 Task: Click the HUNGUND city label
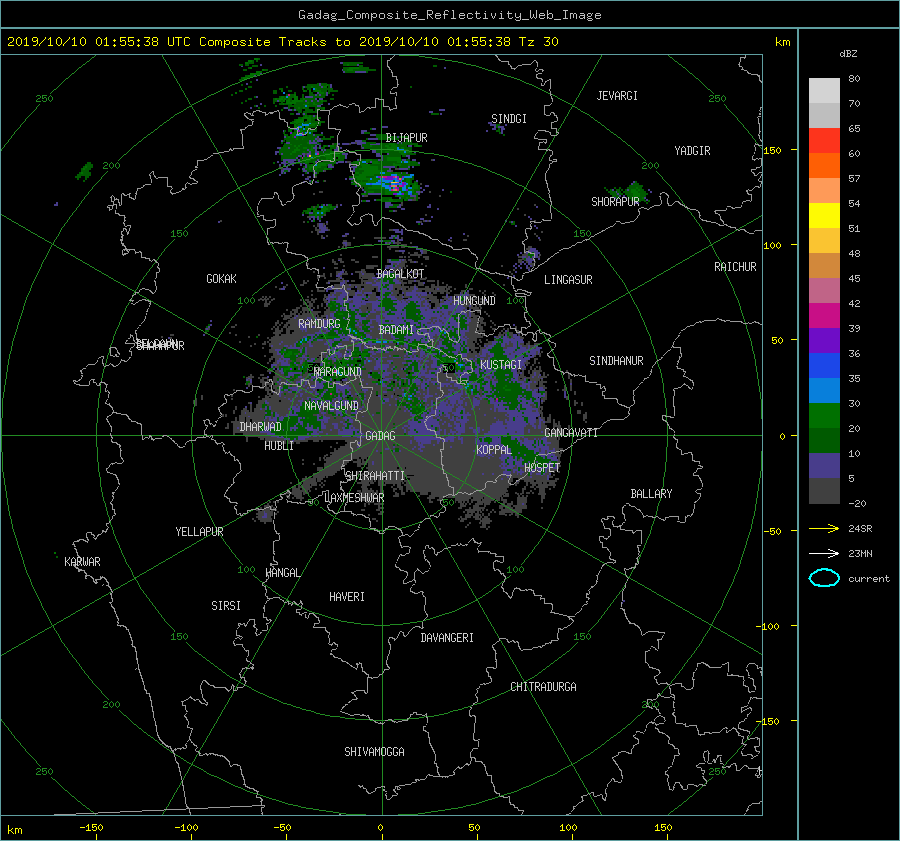474,301
